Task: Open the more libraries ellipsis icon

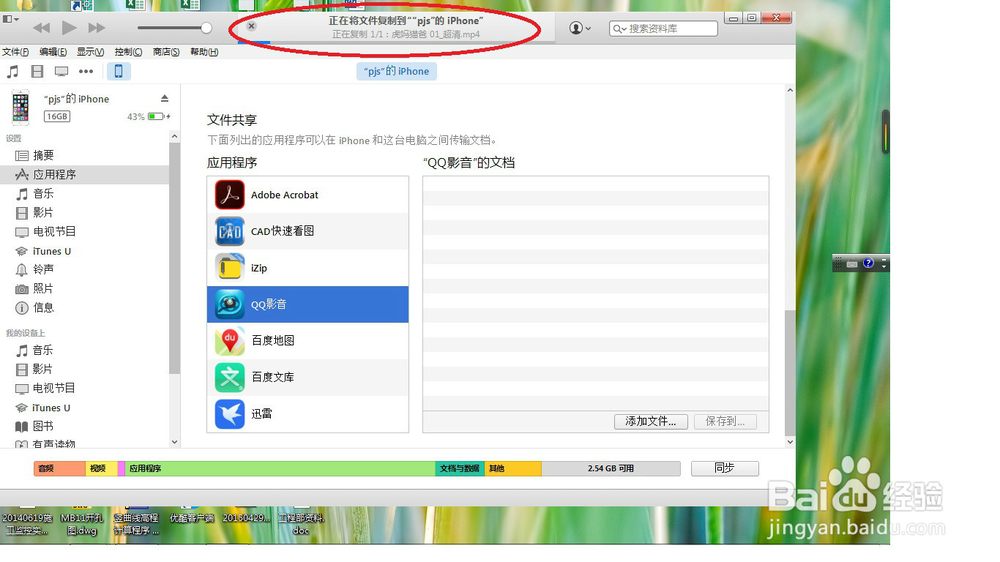Action: [86, 71]
